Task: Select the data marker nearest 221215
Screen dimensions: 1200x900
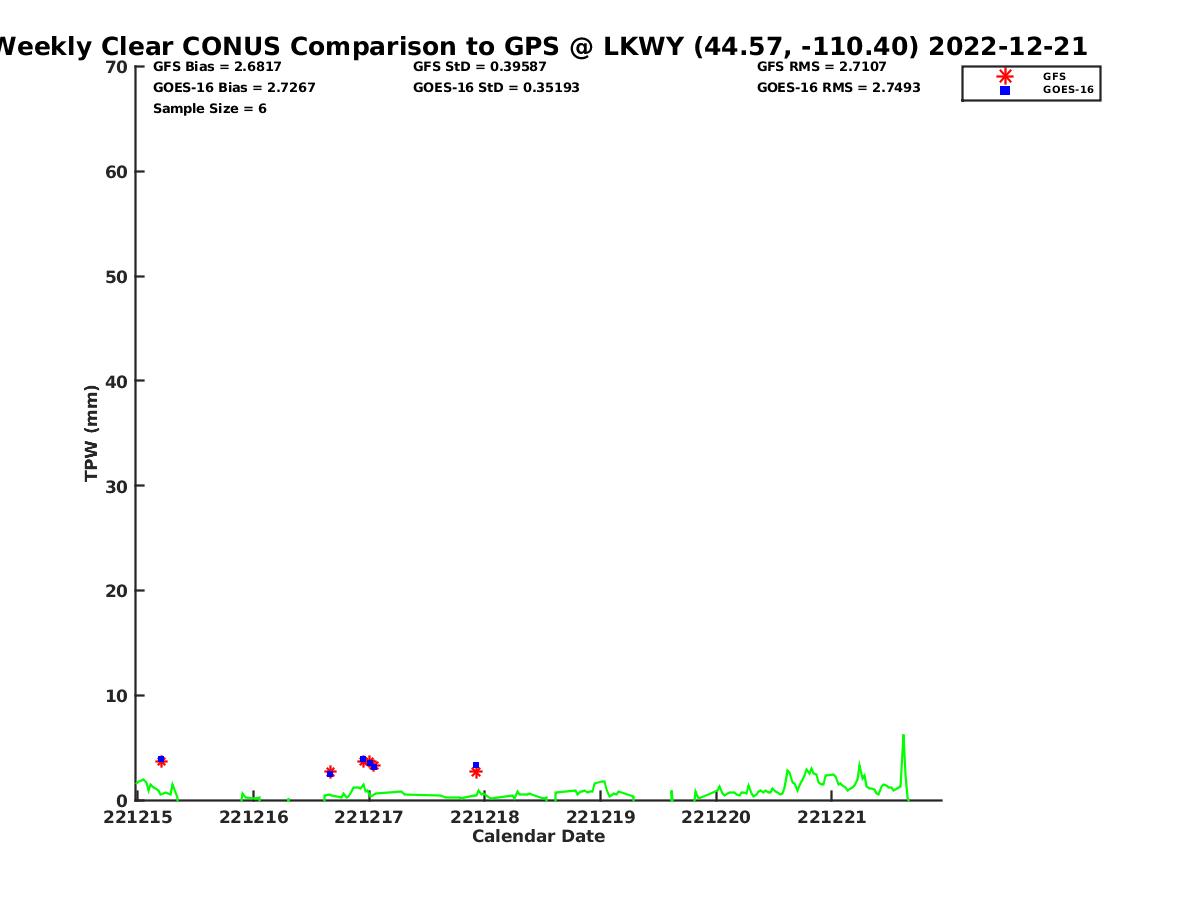Action: click(161, 761)
